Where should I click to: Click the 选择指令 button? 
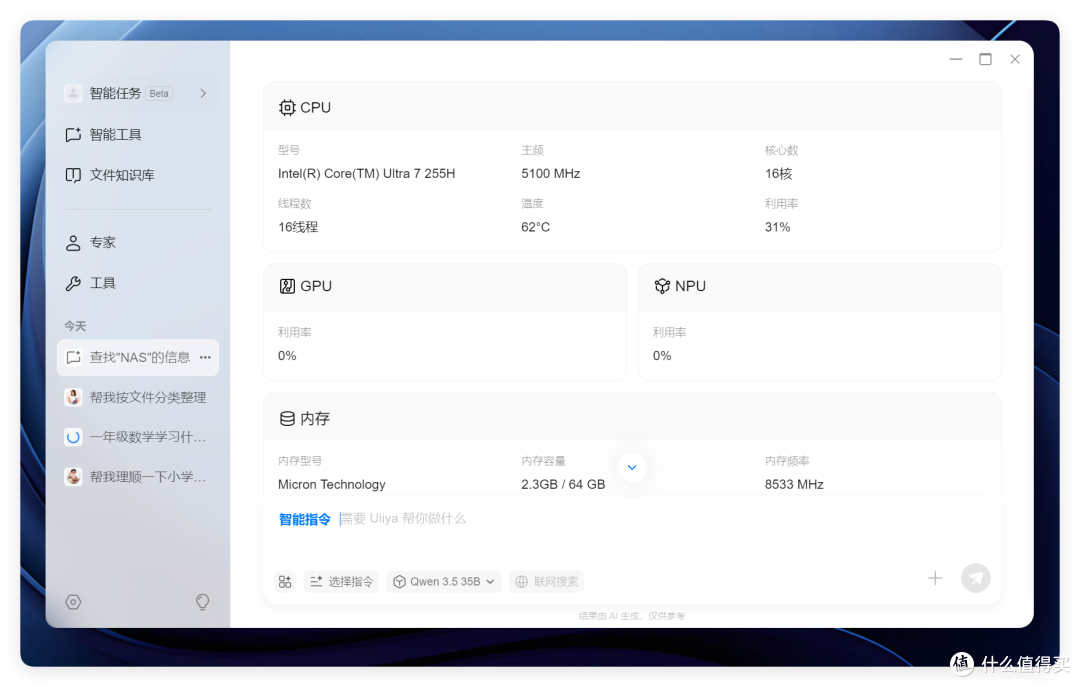342,582
